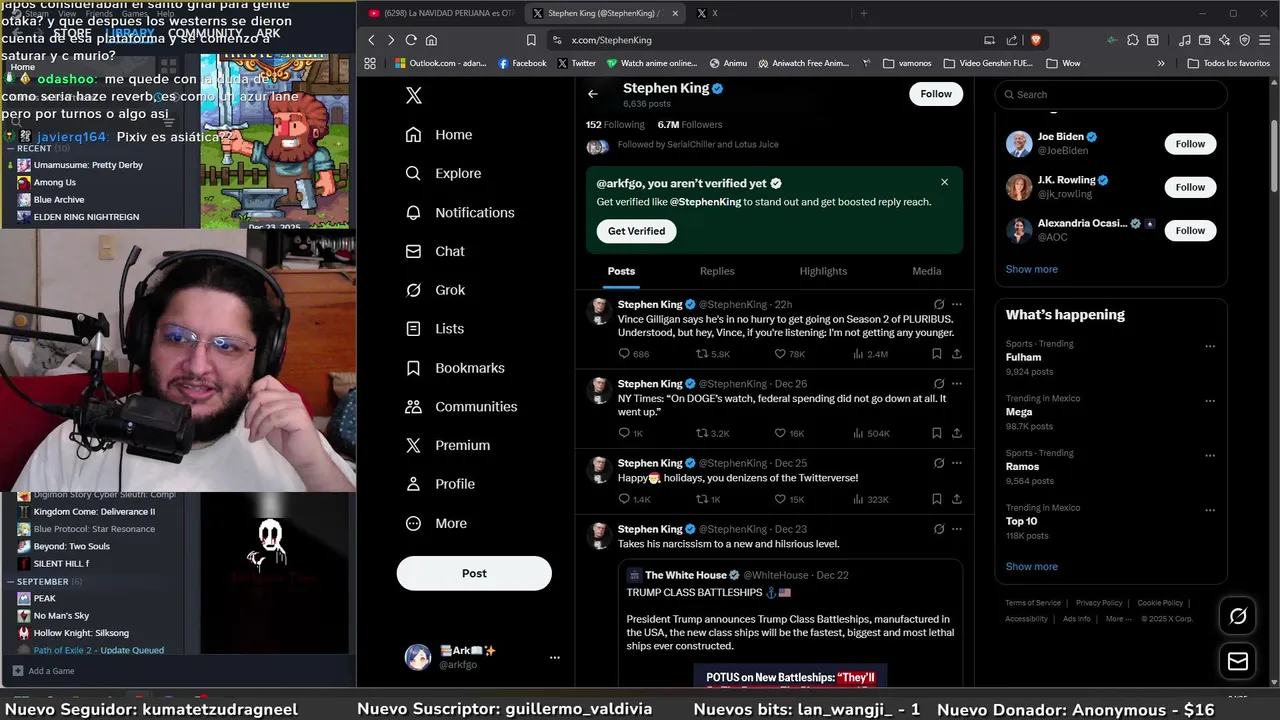The height and width of the screenshot is (720, 1280).
Task: Open the Facebook bookmark
Action: [x=522, y=63]
